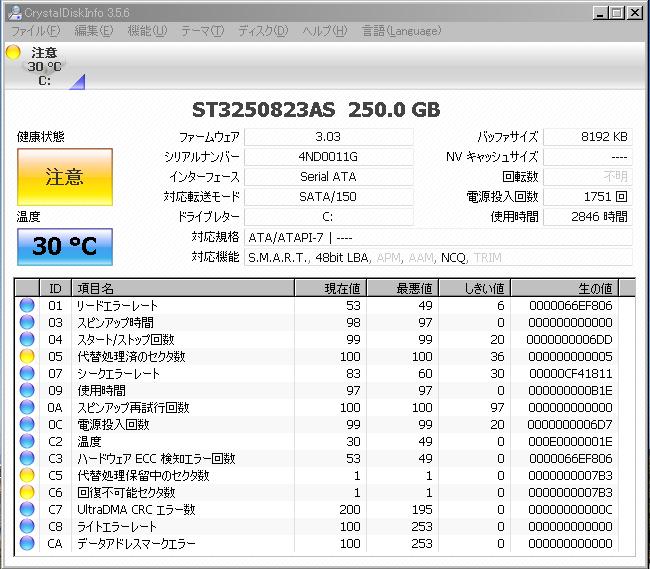
Task: Click status icon for C7 UltraDMA CRC エラー数
Action: [x=27, y=509]
